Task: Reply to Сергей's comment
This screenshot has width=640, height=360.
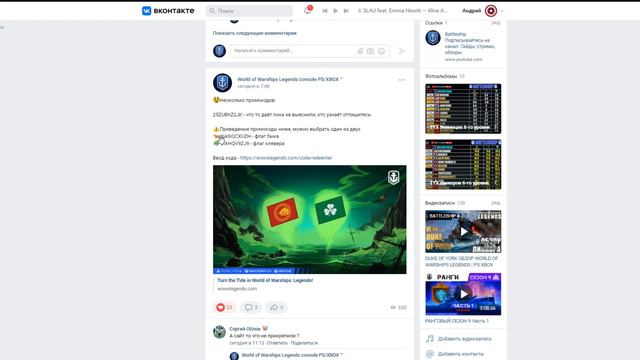Action: [x=277, y=343]
